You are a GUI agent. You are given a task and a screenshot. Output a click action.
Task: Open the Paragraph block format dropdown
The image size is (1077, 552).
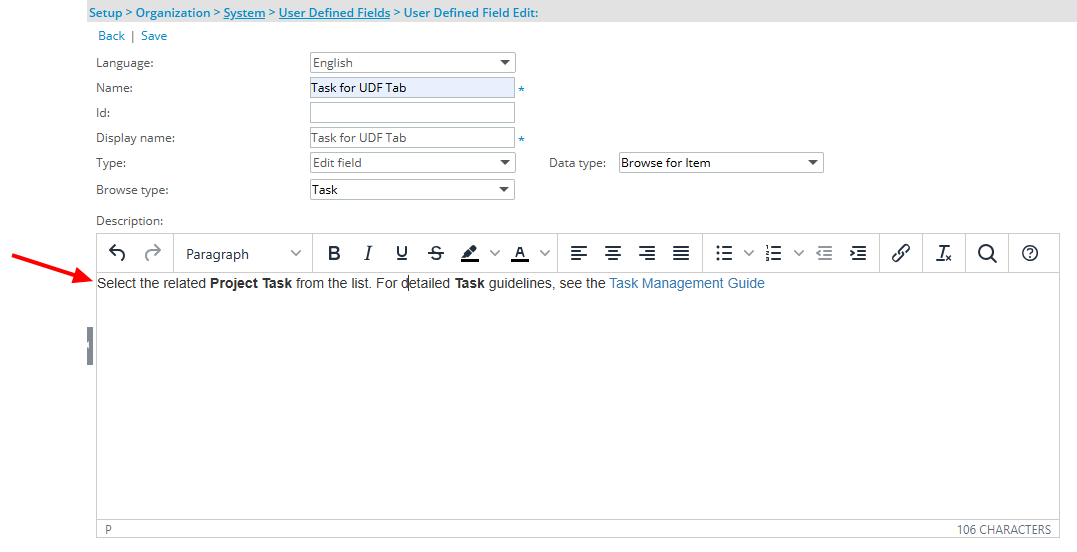tap(243, 254)
